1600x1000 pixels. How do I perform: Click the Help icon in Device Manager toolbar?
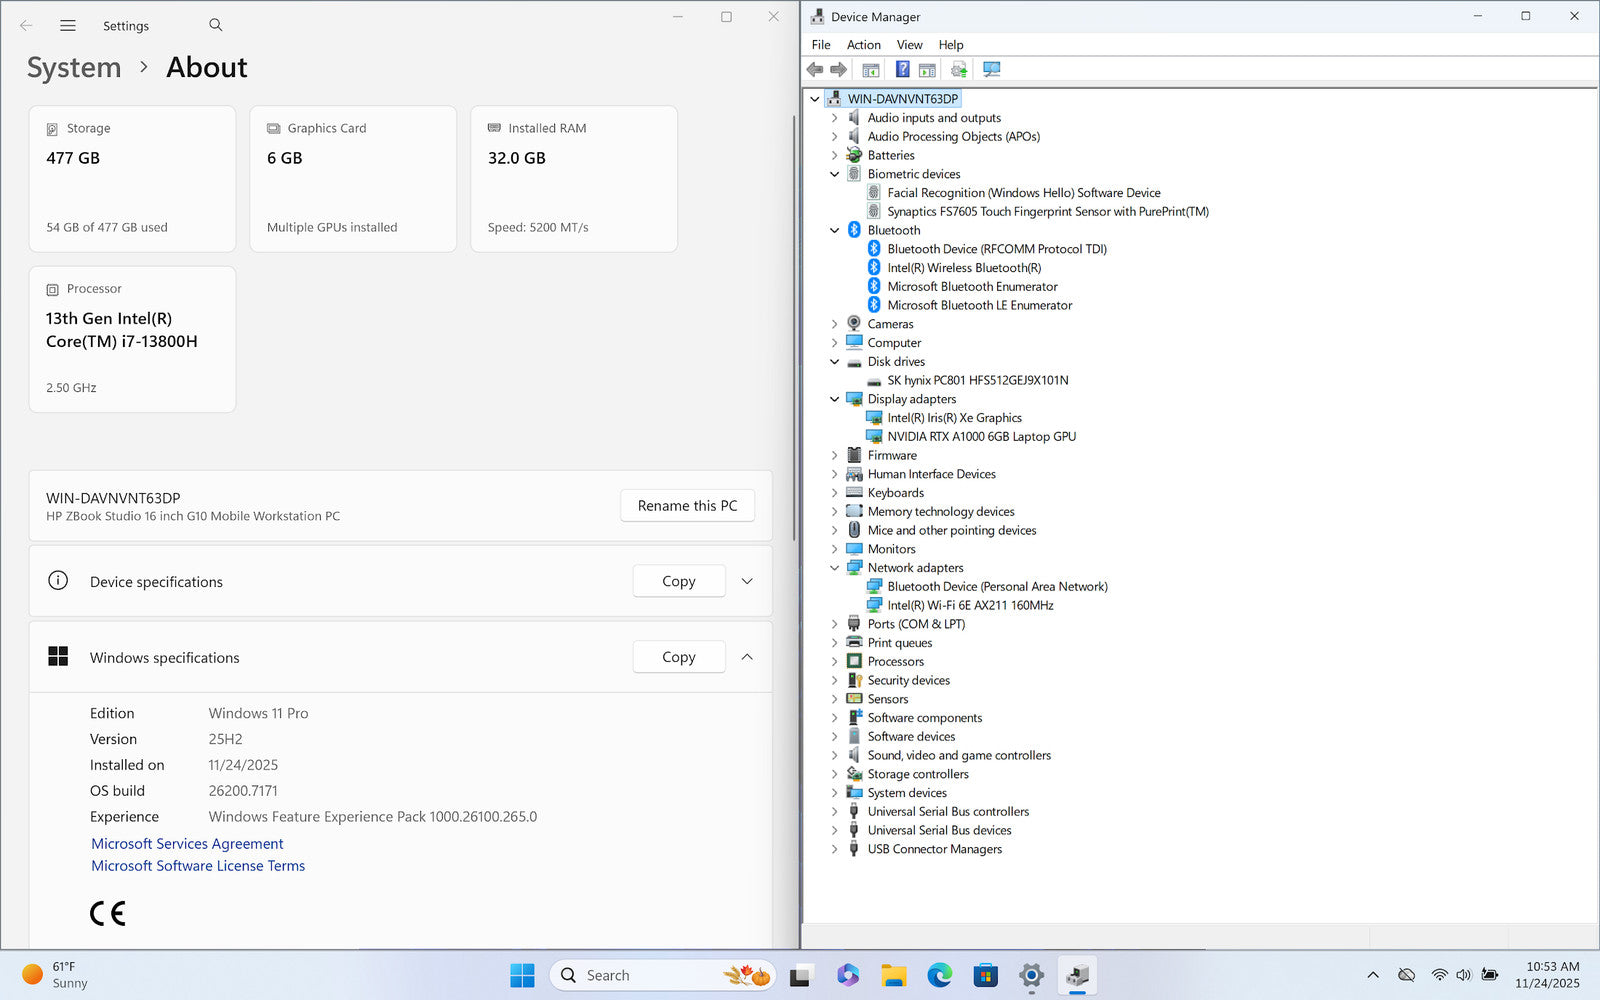tap(902, 69)
